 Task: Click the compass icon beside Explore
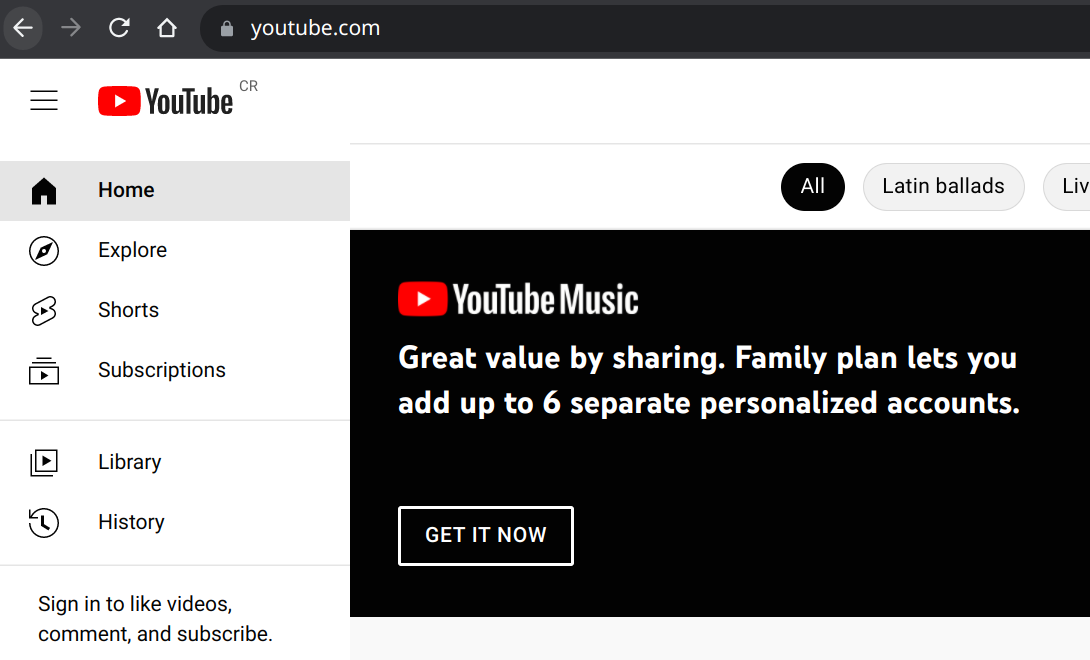pos(44,251)
